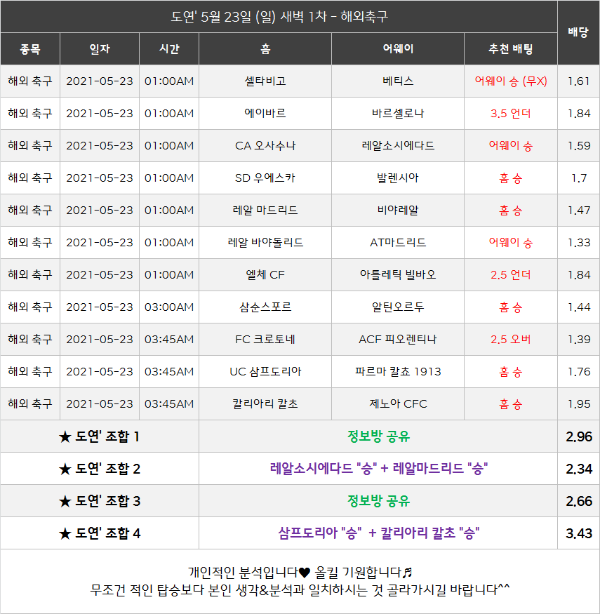The width and height of the screenshot is (600, 614).
Task: Click label '★ 도연' 조합 1'
Action: click(x=99, y=436)
